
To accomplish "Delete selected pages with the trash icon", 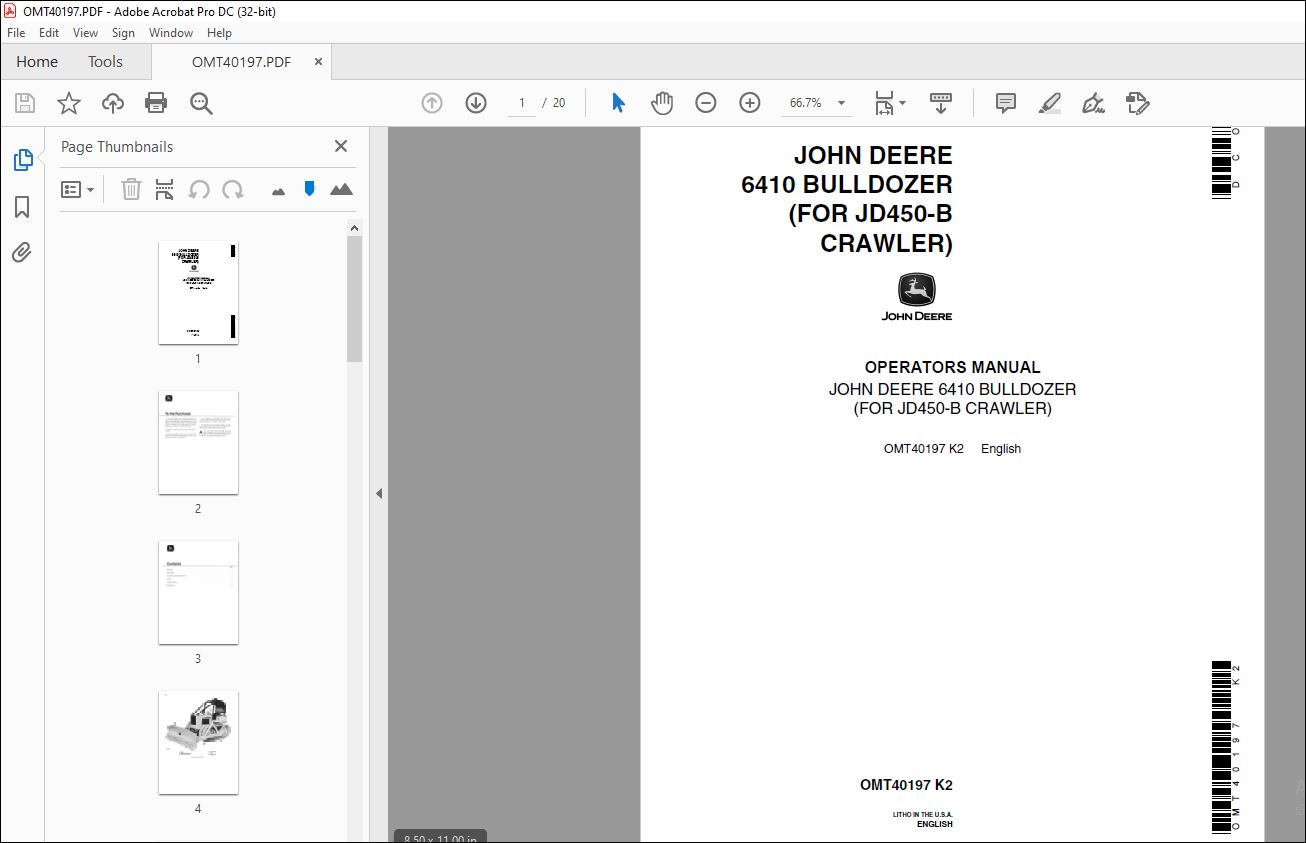I will click(131, 189).
